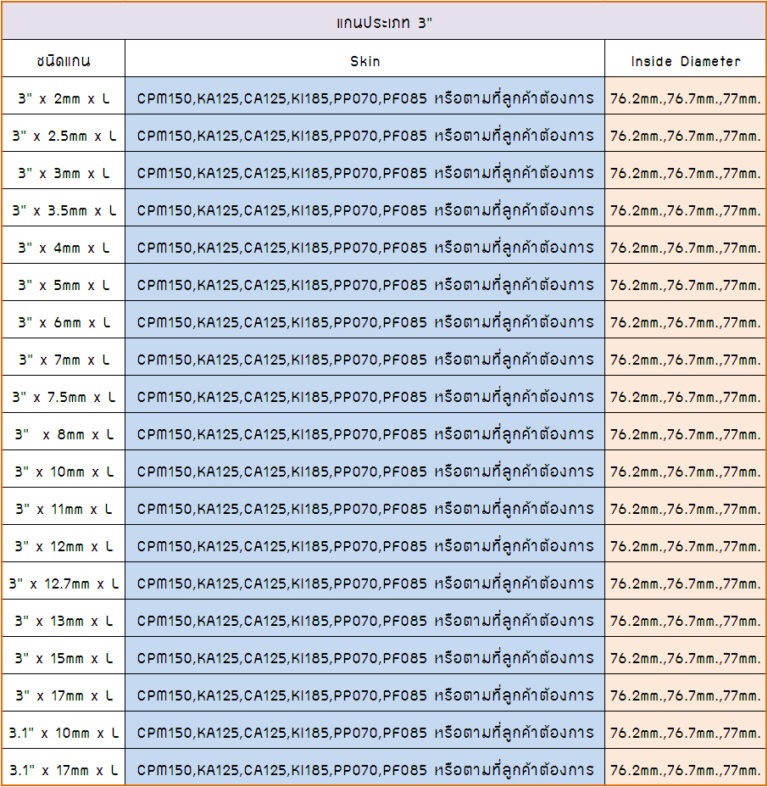Image resolution: width=768 pixels, height=787 pixels.
Task: Select Inside Diameter cell in the 3.1" x 10mm row
Action: click(x=685, y=730)
